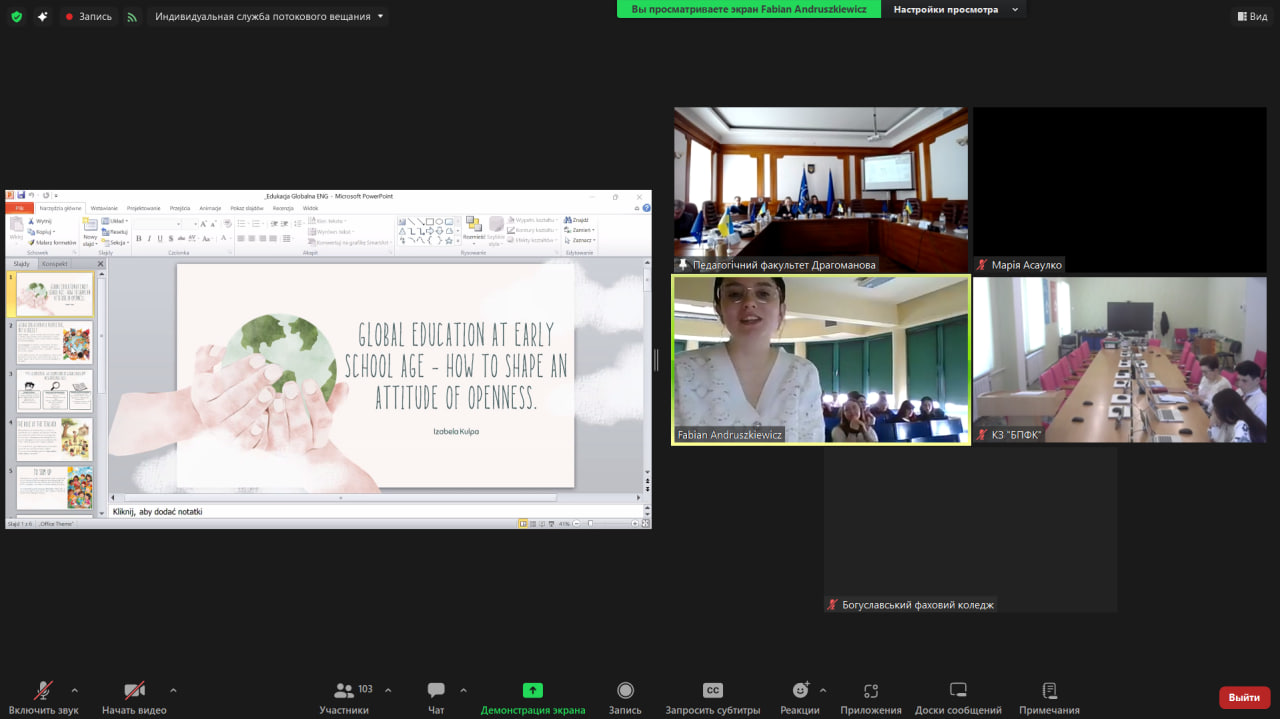The image size is (1280, 719).
Task: Open the Notes (Примечания) icon
Action: [x=1049, y=697]
